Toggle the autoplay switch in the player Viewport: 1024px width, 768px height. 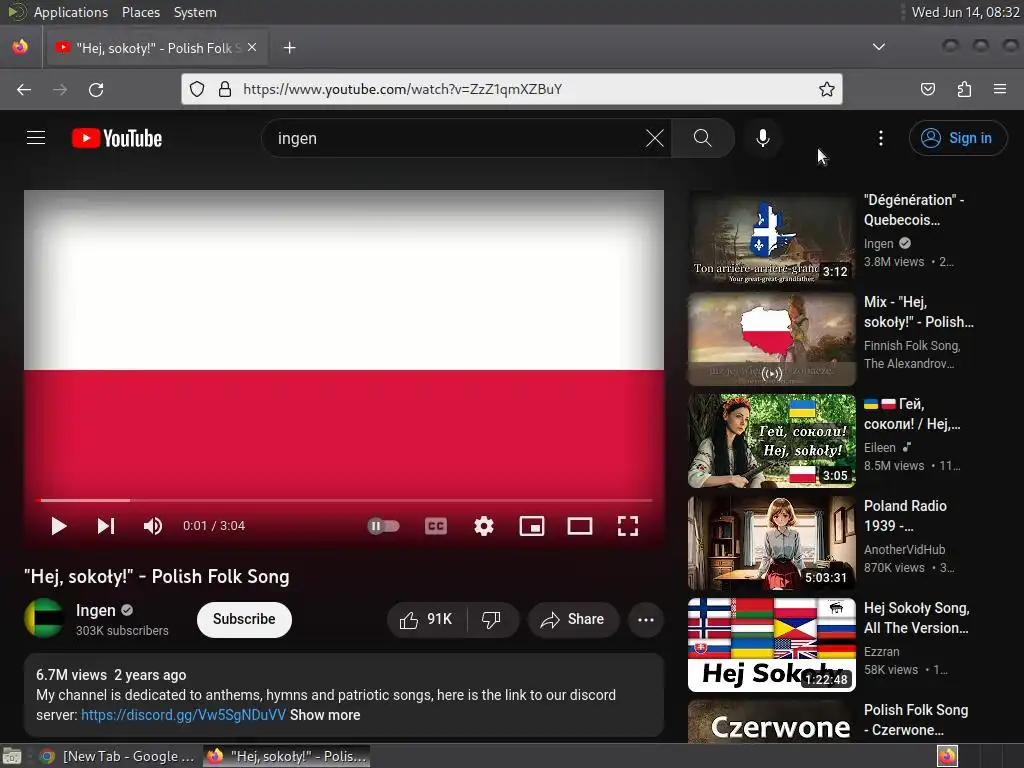point(383,526)
